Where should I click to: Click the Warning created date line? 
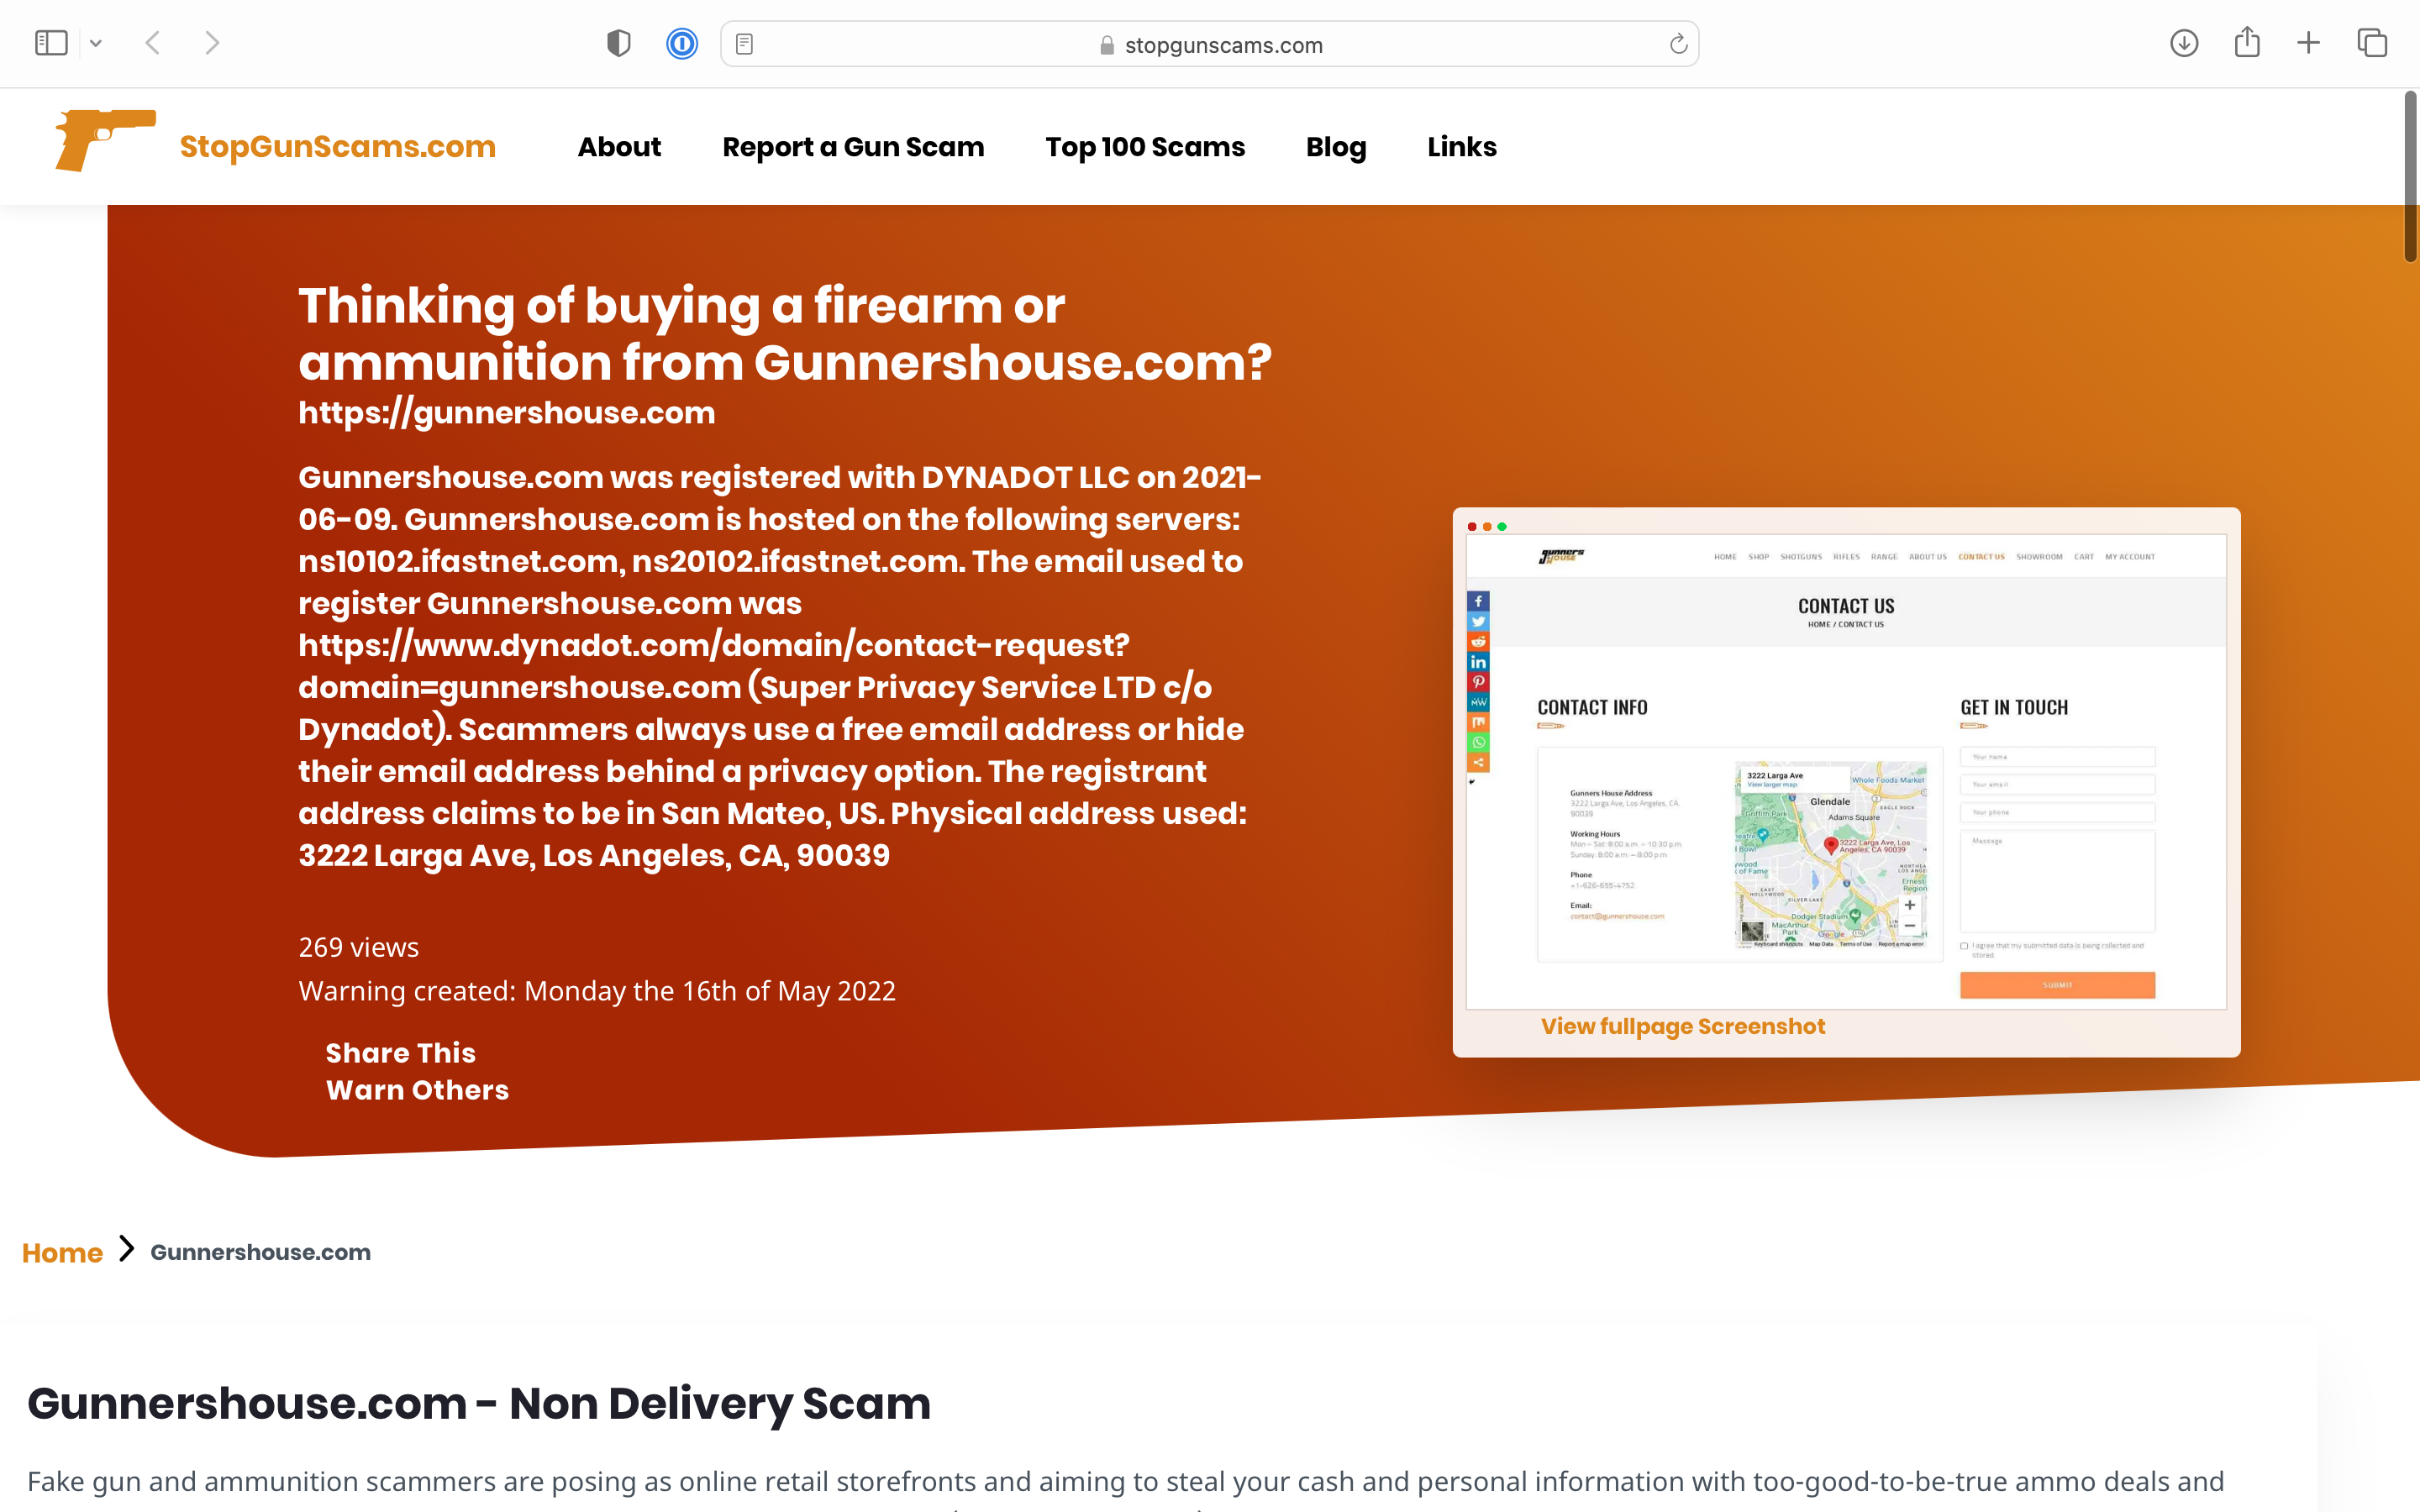pos(597,991)
